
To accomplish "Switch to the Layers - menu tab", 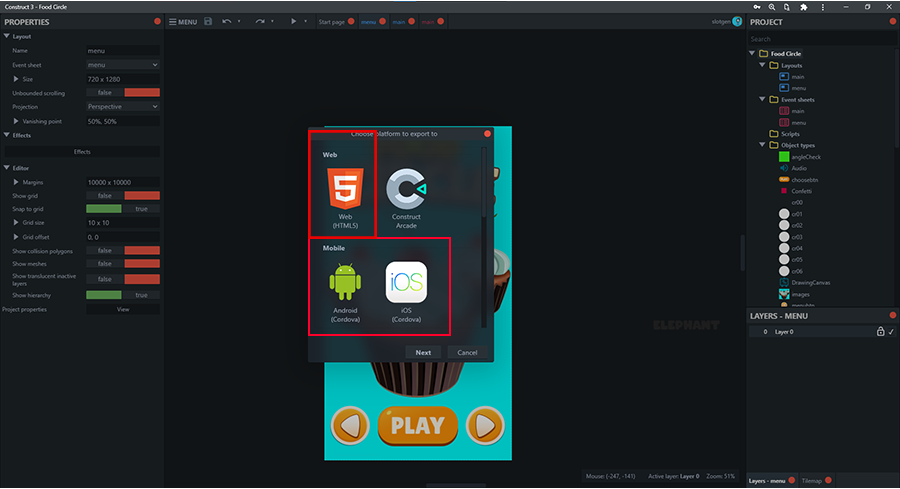I will pos(767,481).
